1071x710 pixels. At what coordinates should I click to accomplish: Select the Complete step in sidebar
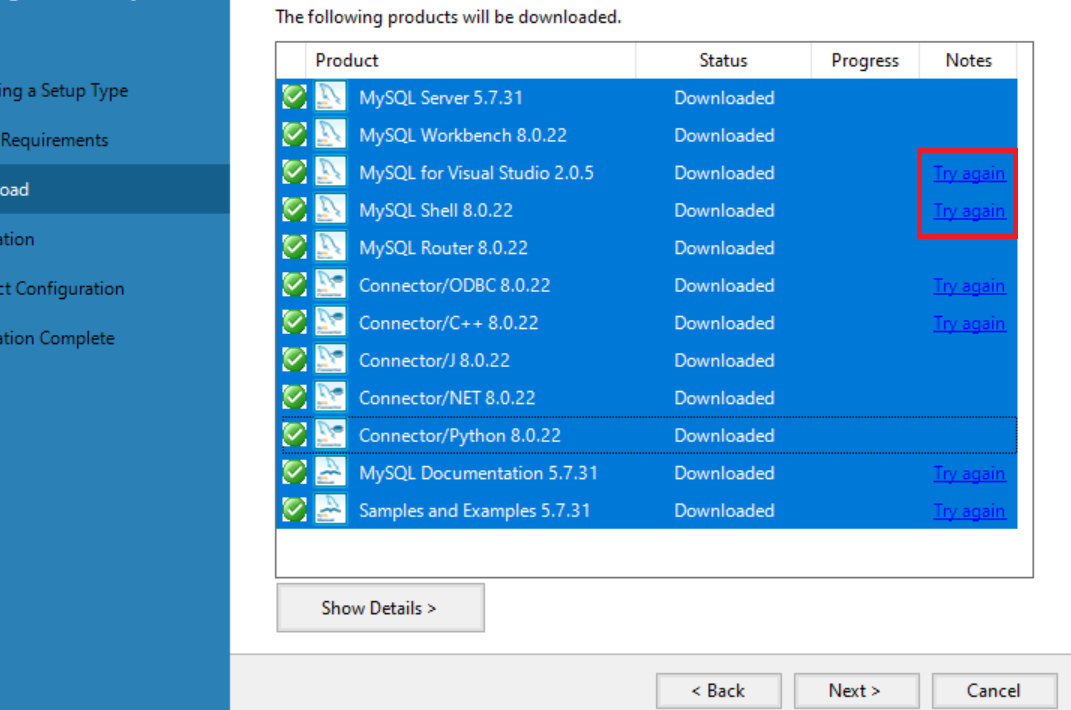tap(57, 338)
